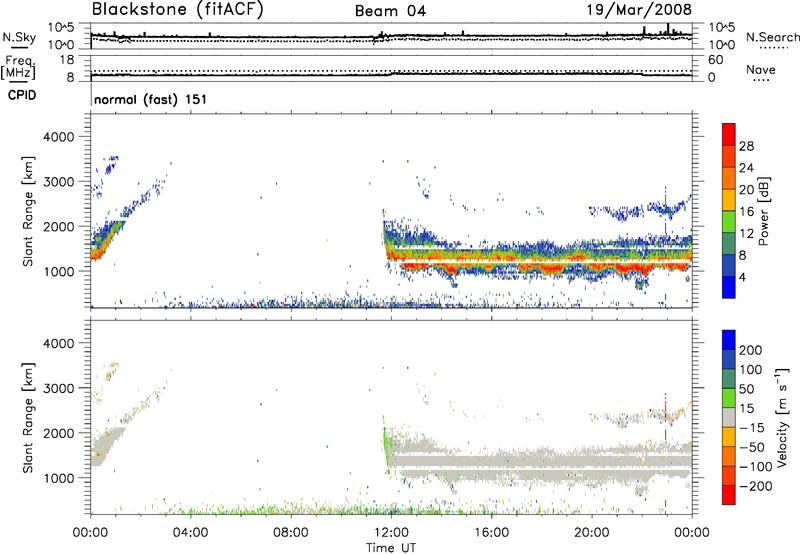The height and width of the screenshot is (554, 800).
Task: Select the 200 value on Velocity colorbar
Action: 751,350
